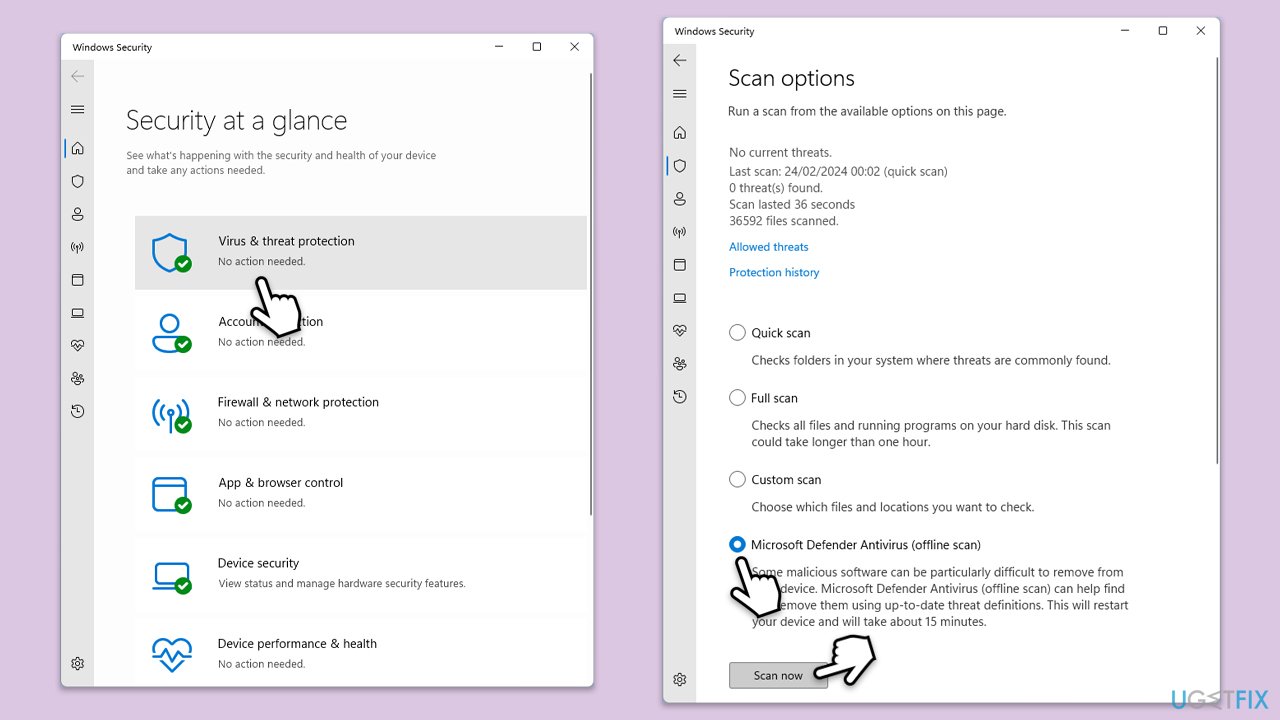Click Device performance heart icon in left sidebar

click(x=78, y=345)
